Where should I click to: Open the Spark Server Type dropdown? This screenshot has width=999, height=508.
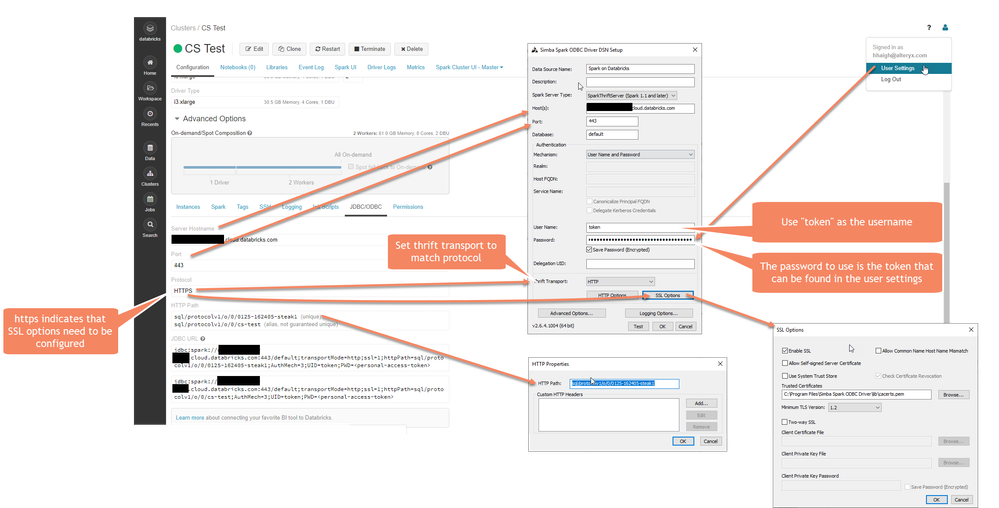pyautogui.click(x=631, y=96)
